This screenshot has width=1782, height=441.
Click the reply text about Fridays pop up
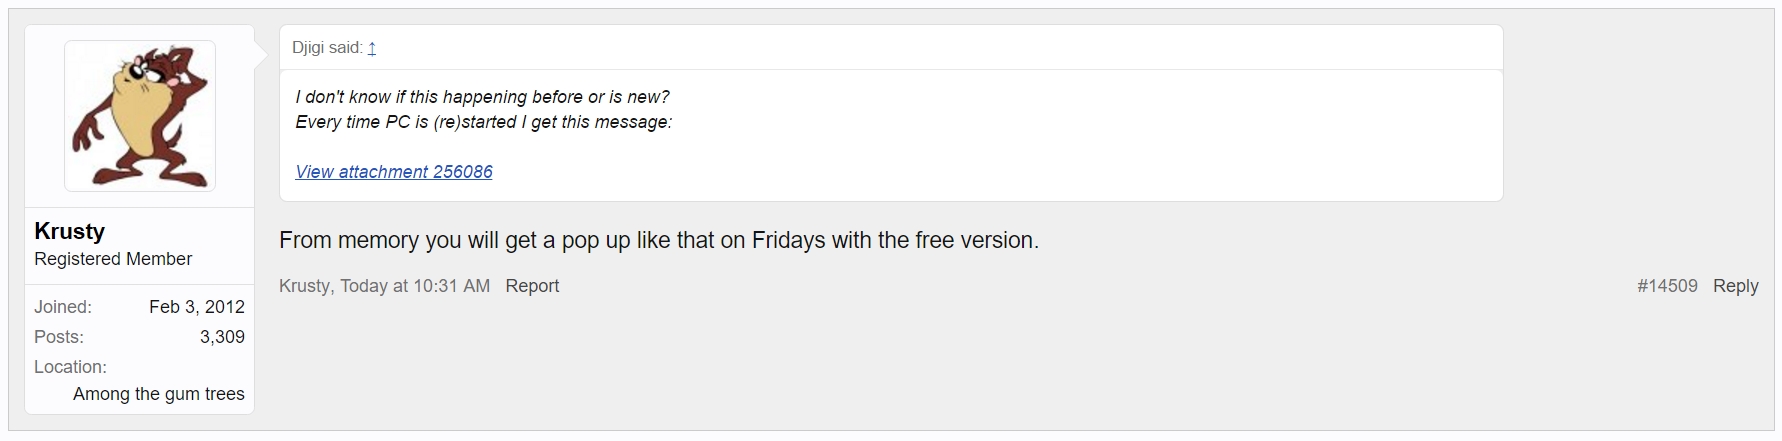click(x=659, y=240)
